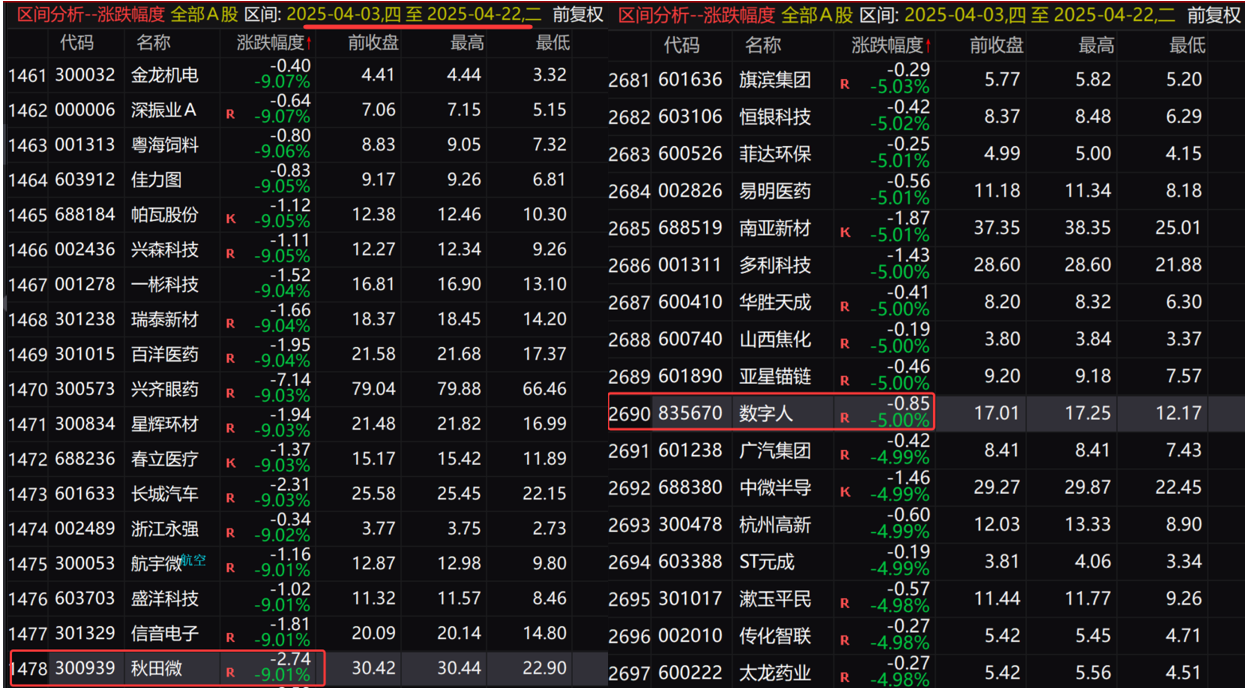Viewport: 1245px width, 688px height.
Task: Select stock name 瑞泰新材
Action: pyautogui.click(x=165, y=319)
